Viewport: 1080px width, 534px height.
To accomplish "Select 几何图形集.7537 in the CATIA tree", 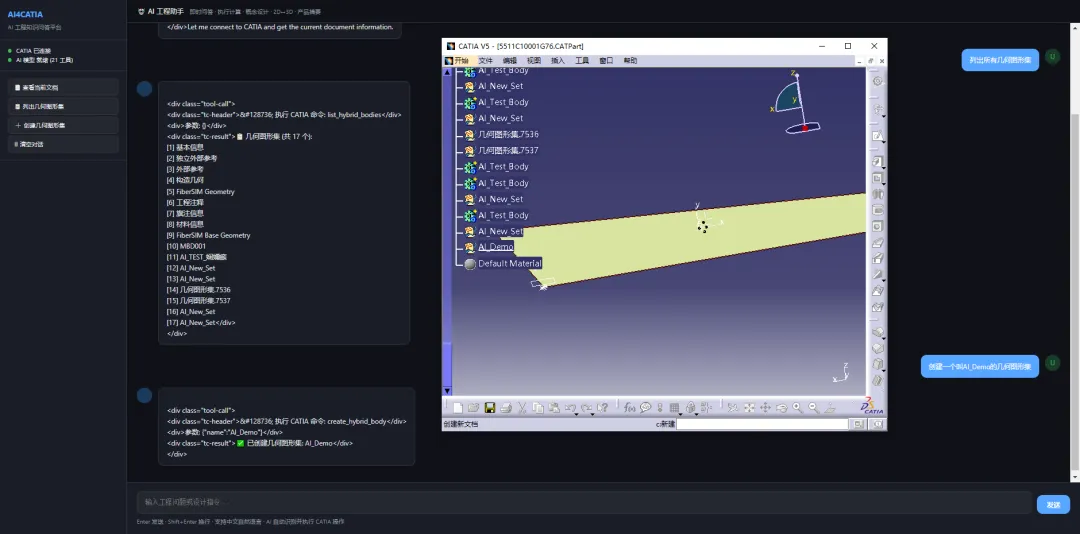I will pos(508,150).
